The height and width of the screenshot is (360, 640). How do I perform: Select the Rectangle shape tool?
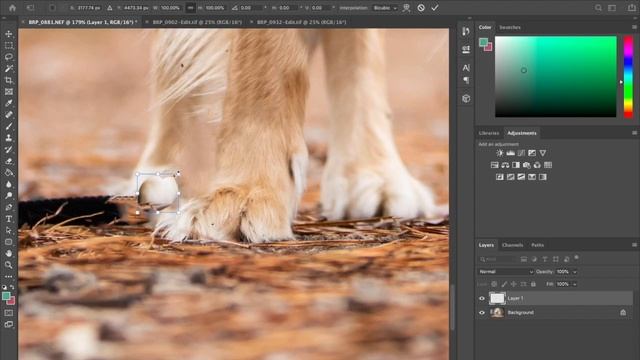9,242
